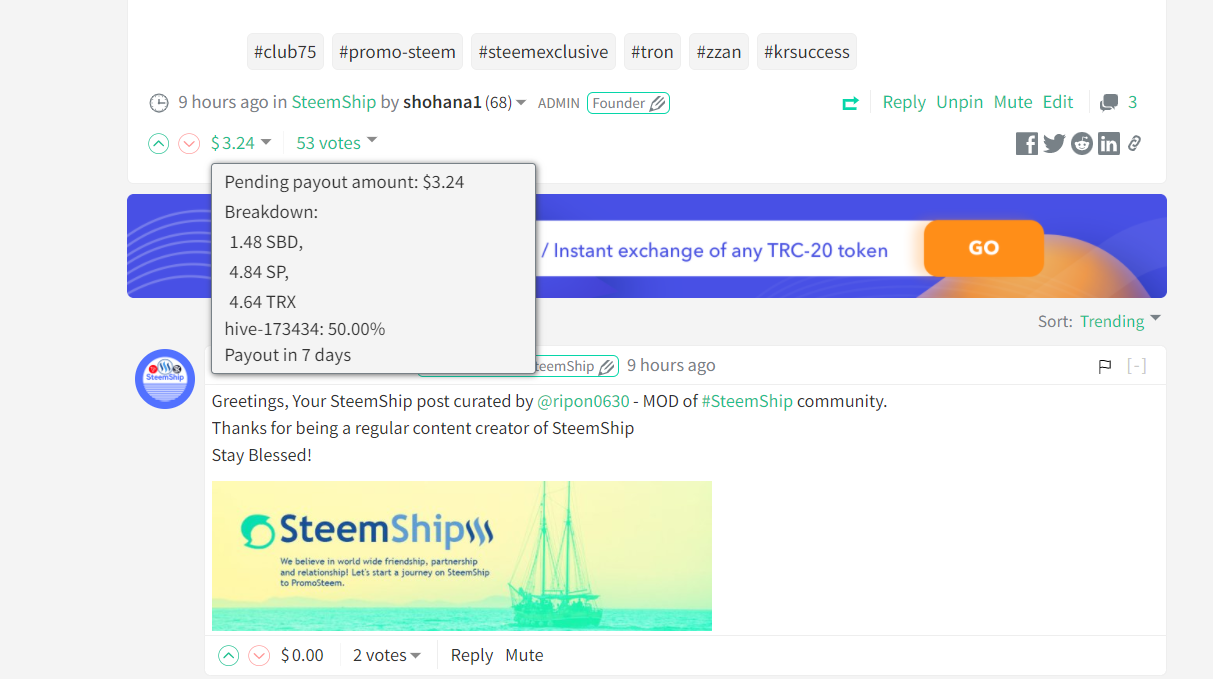
Task: Open the #SteemShip hashtag in comment
Action: [x=747, y=401]
